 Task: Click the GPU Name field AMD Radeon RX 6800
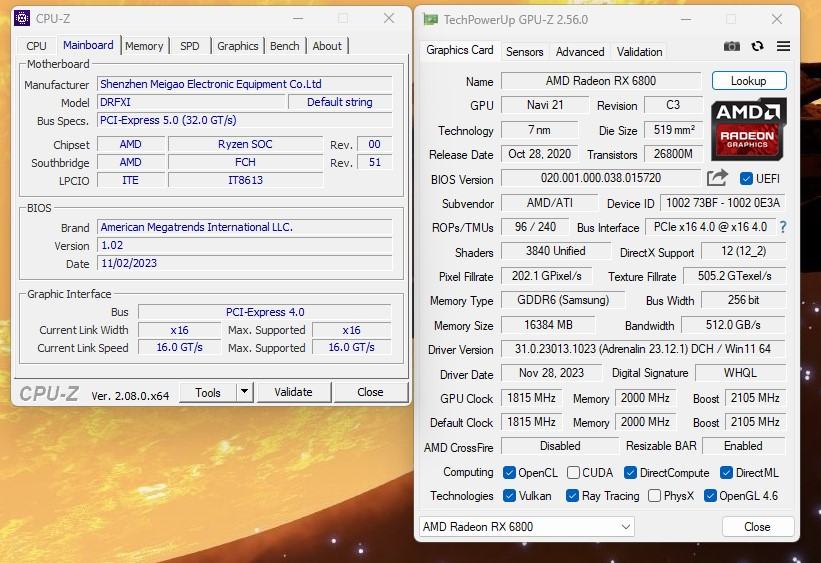[x=601, y=81]
